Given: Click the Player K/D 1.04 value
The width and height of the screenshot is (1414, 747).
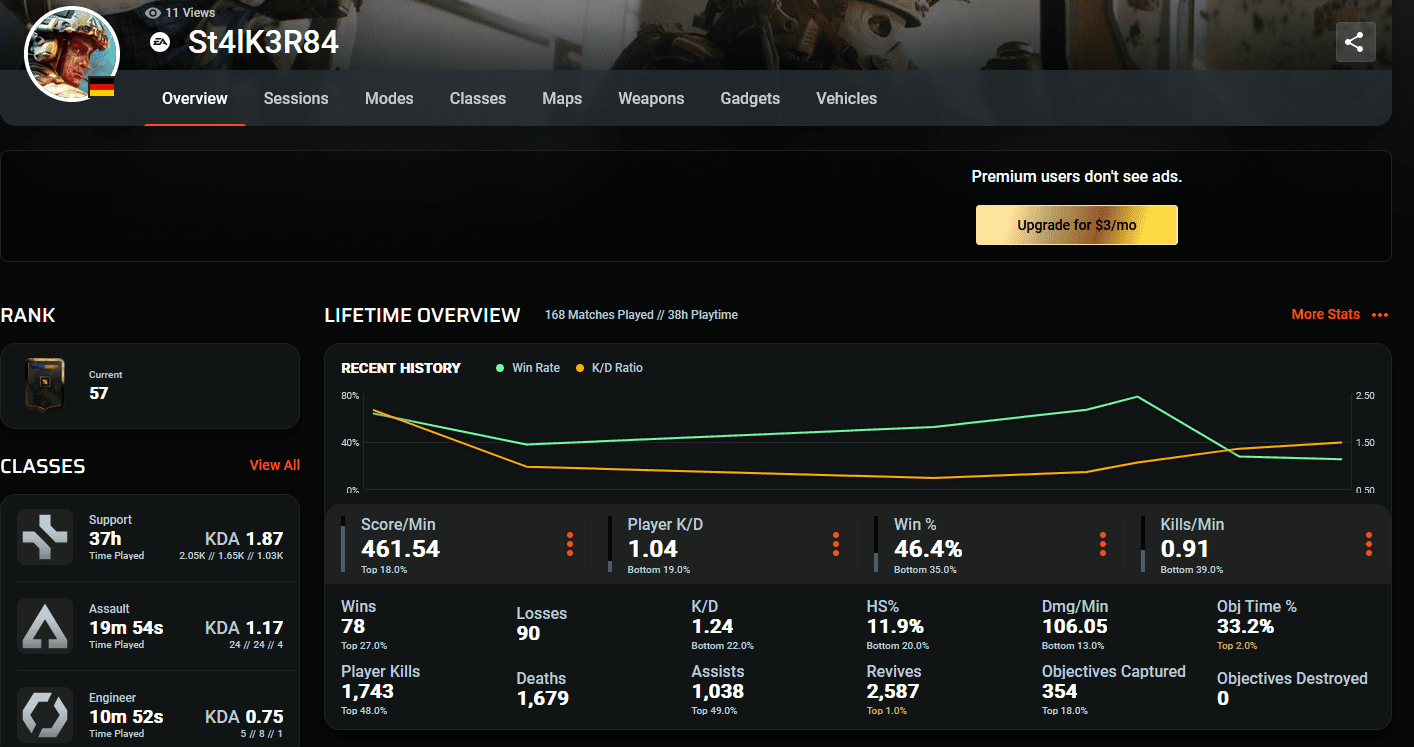Looking at the screenshot, I should coord(652,549).
